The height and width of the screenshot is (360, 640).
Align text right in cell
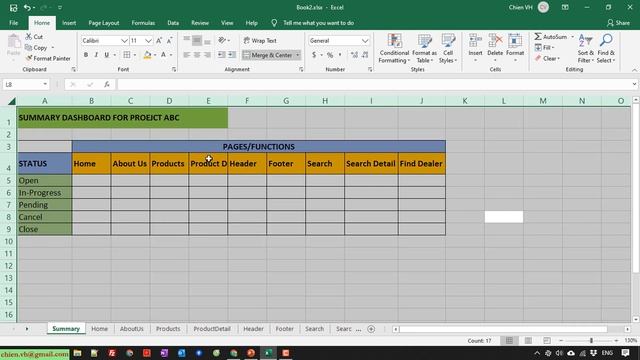click(x=207, y=55)
